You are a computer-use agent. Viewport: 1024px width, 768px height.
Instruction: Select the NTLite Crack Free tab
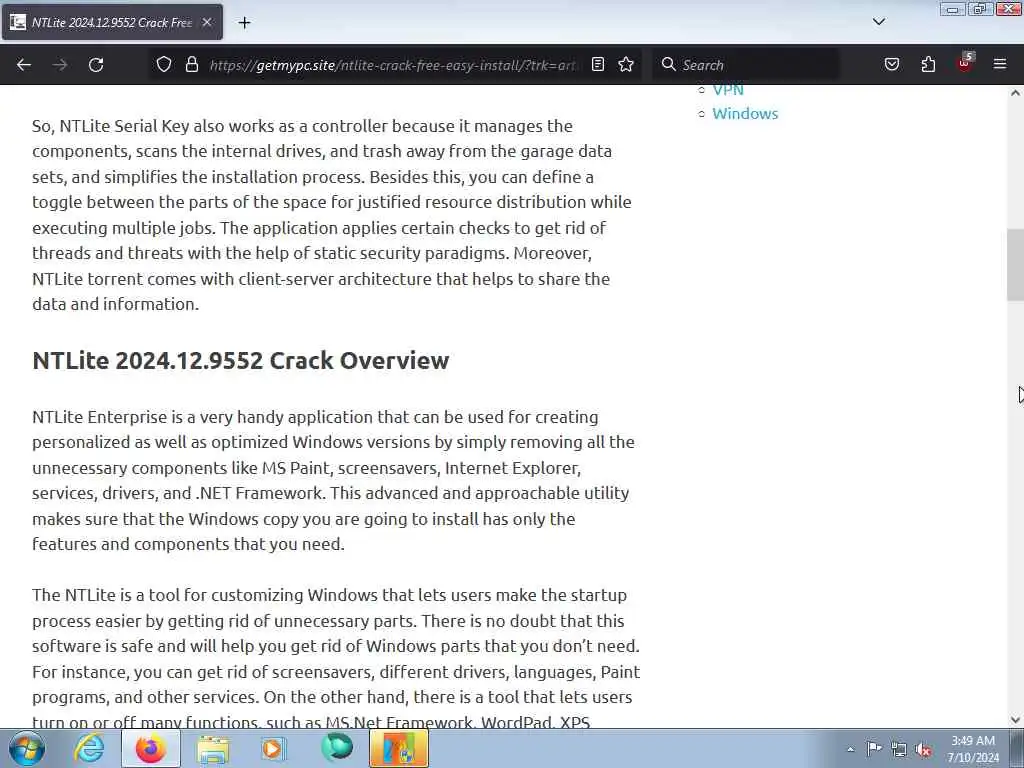(112, 22)
